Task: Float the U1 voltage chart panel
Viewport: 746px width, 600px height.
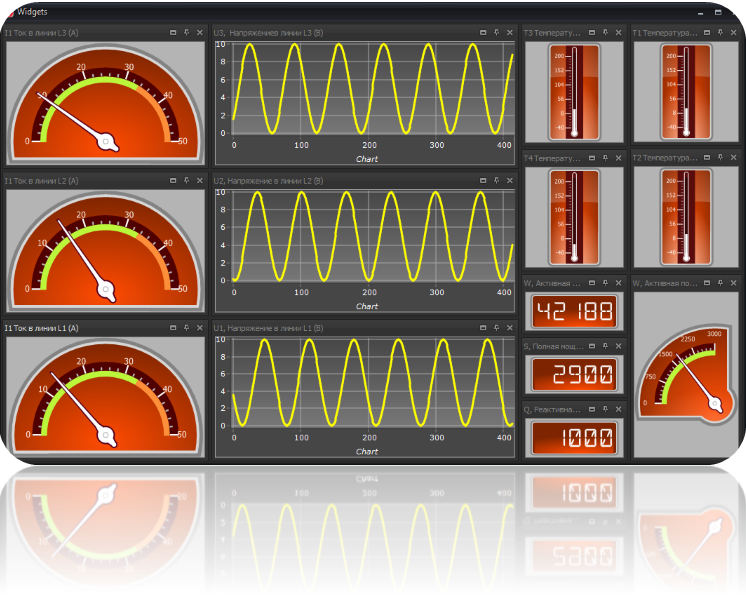Action: coord(483,328)
